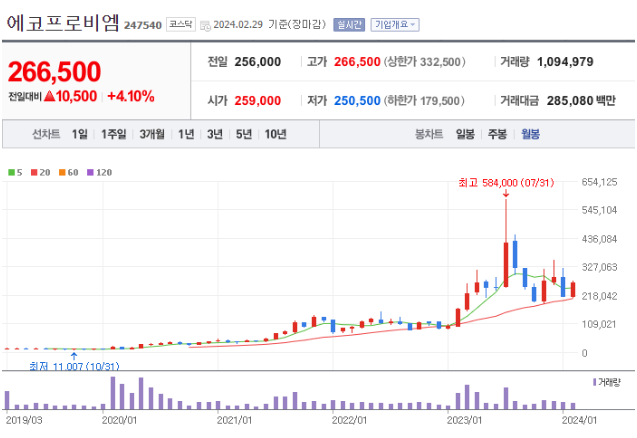The height and width of the screenshot is (438, 637).
Task: Select the 1일 line chart tab
Action: tap(80, 134)
